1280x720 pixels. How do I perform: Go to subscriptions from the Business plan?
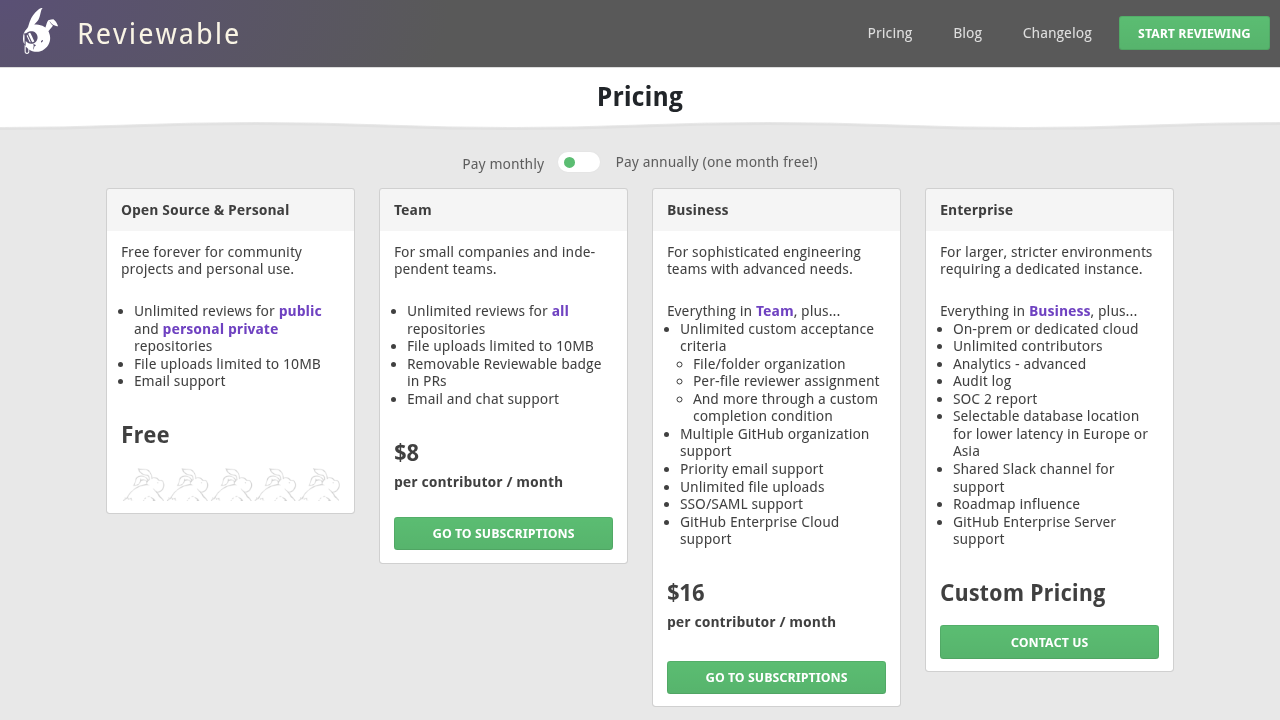click(x=776, y=677)
